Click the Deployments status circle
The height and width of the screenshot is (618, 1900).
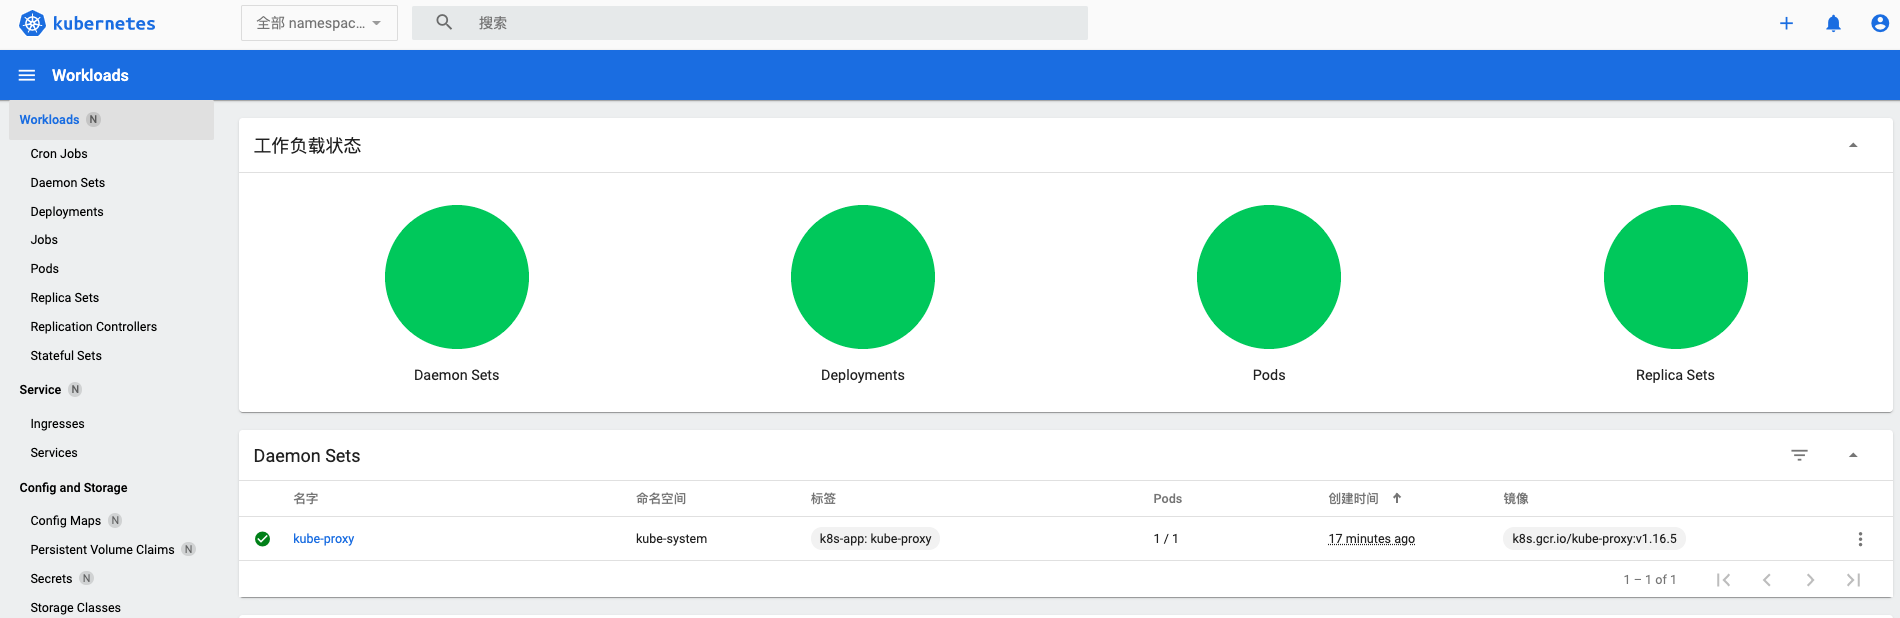(x=863, y=277)
